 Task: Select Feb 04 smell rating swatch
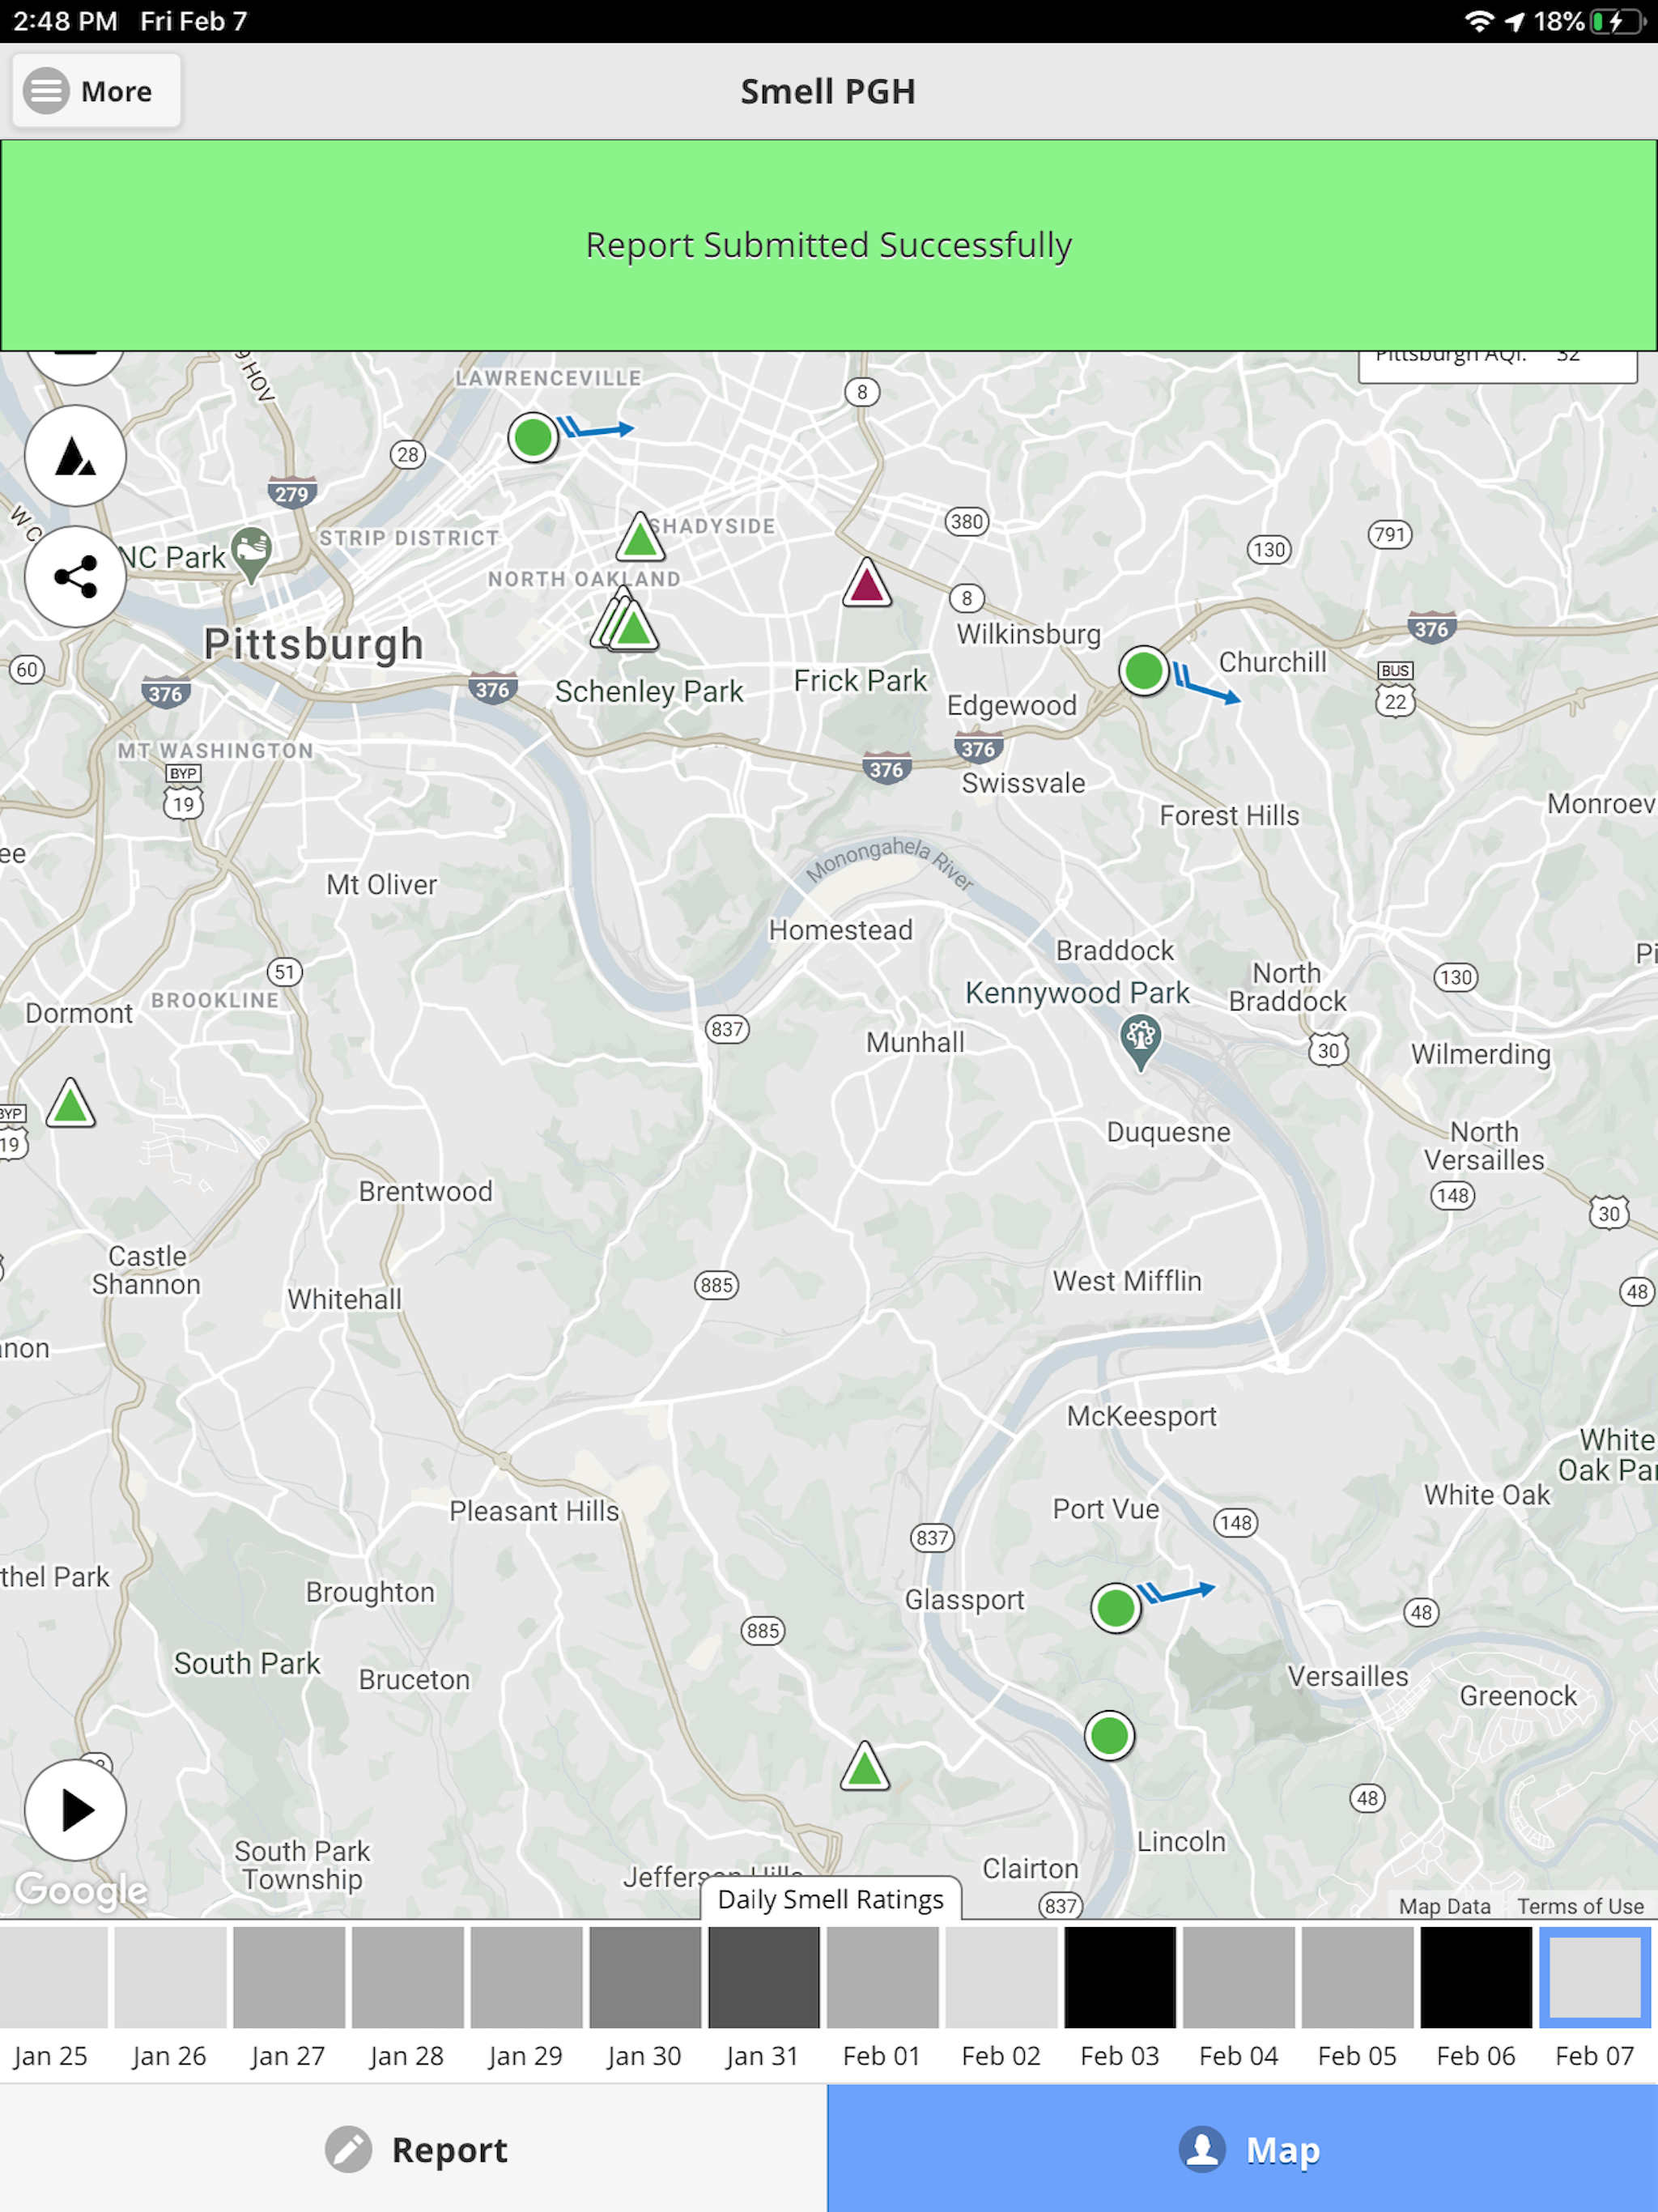click(x=1239, y=1977)
